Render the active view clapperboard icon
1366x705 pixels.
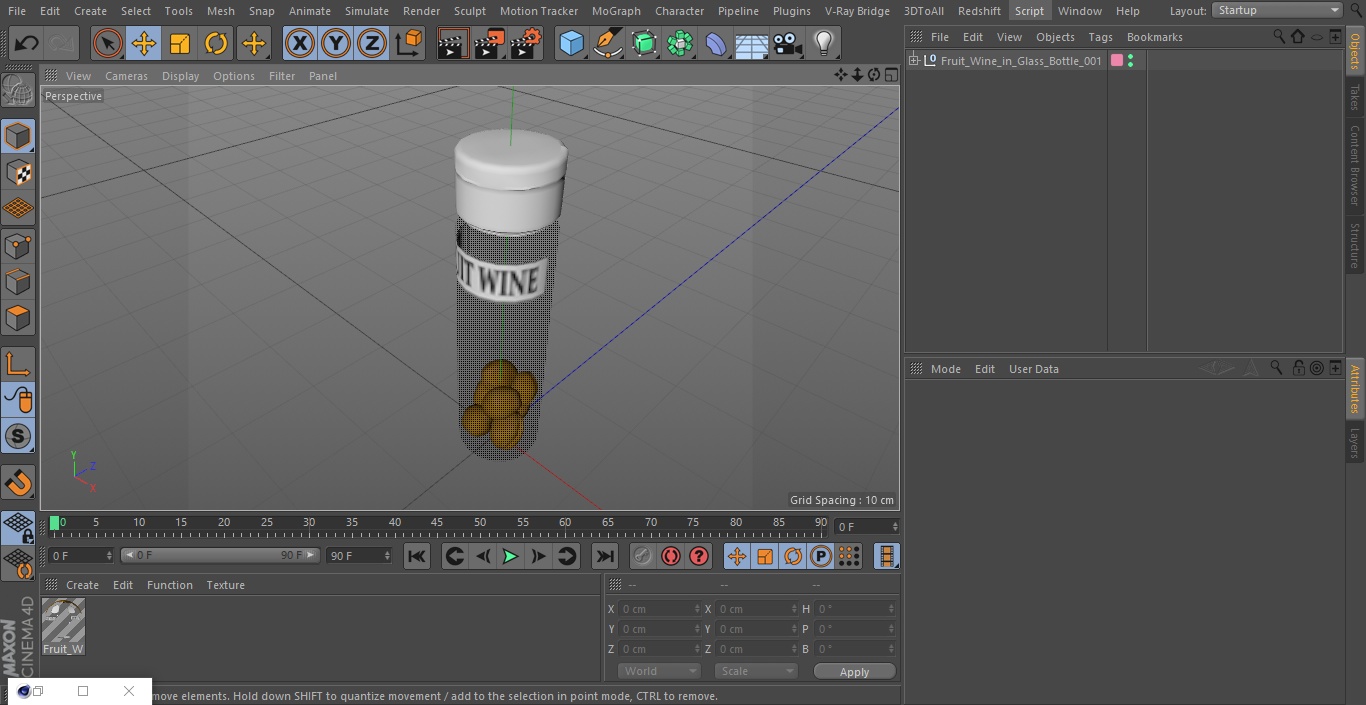click(x=452, y=43)
